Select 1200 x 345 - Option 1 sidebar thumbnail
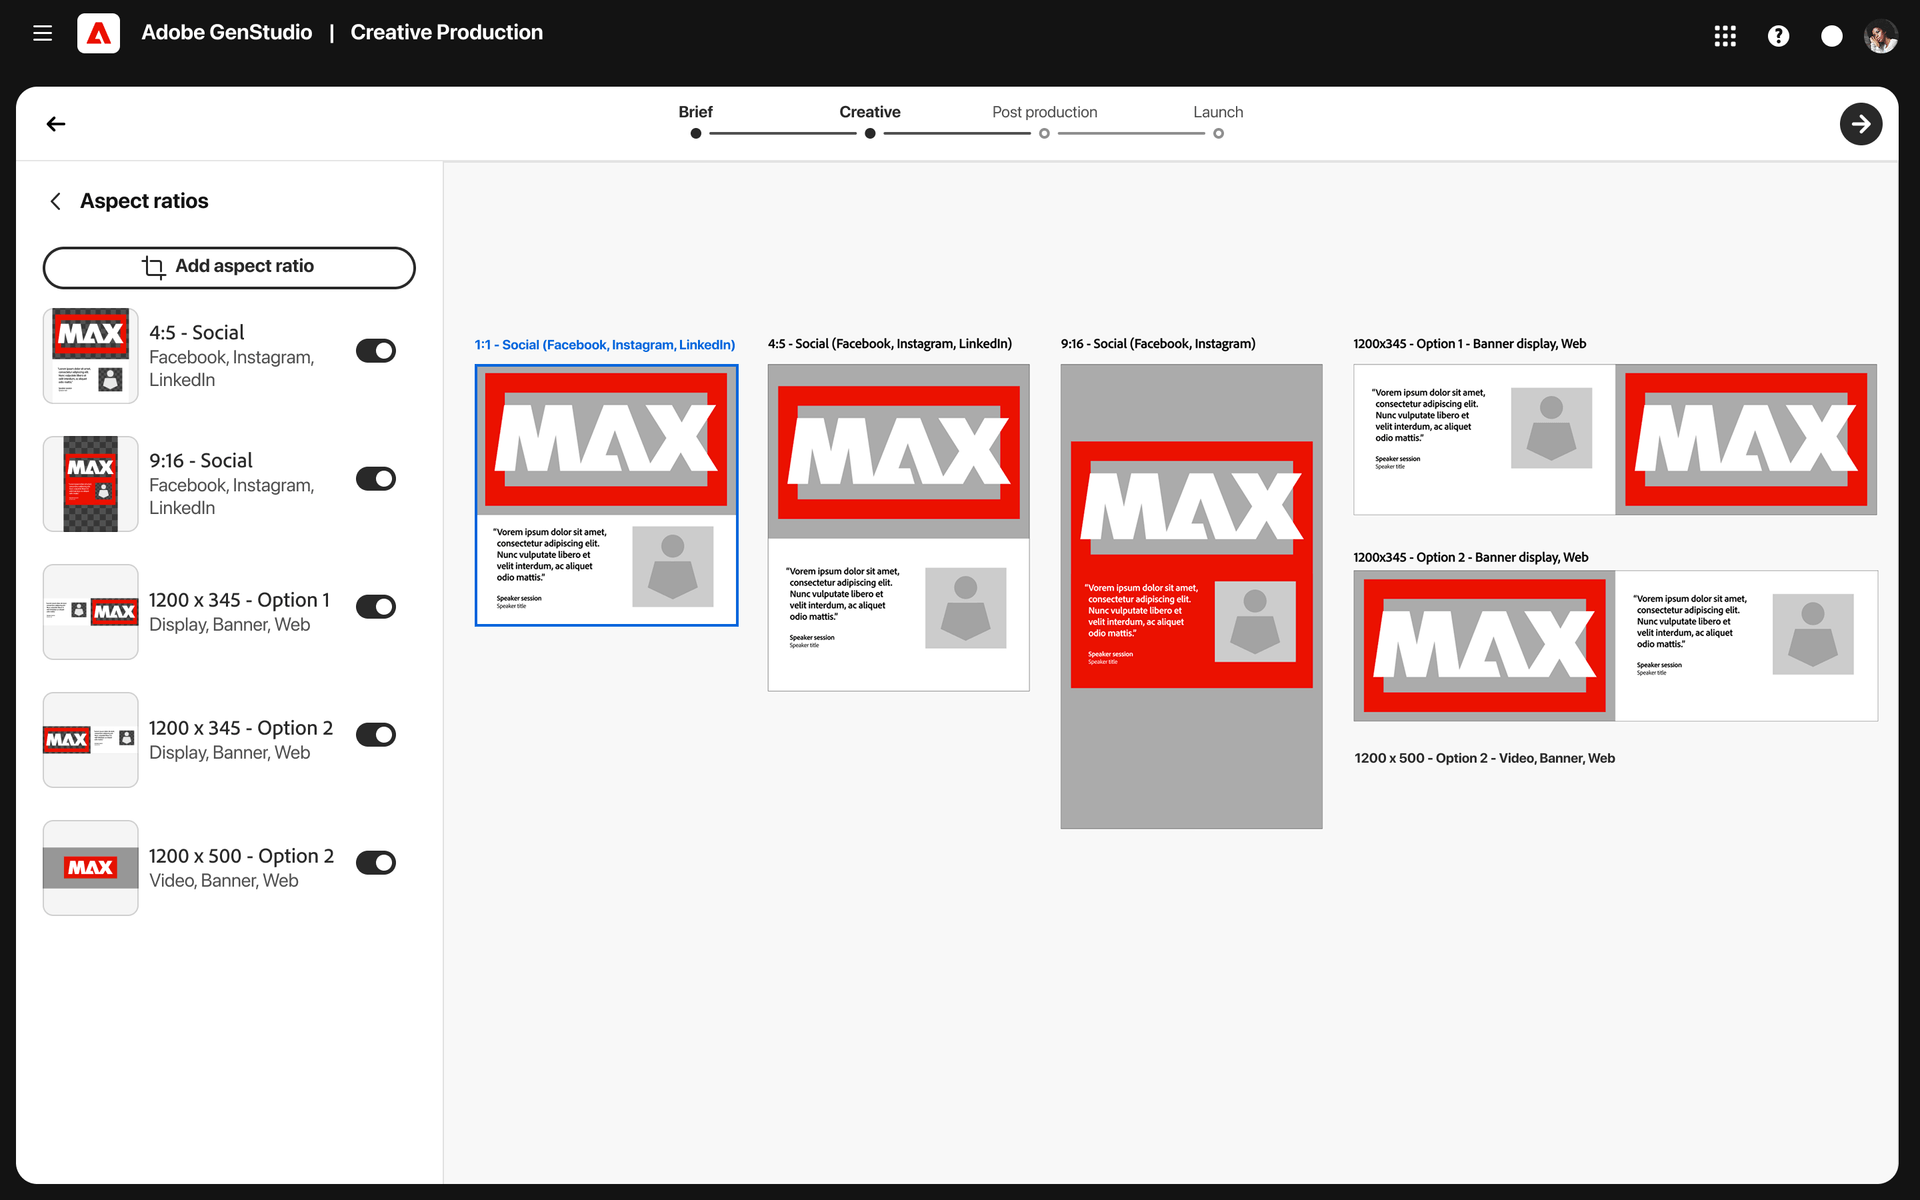 90,612
